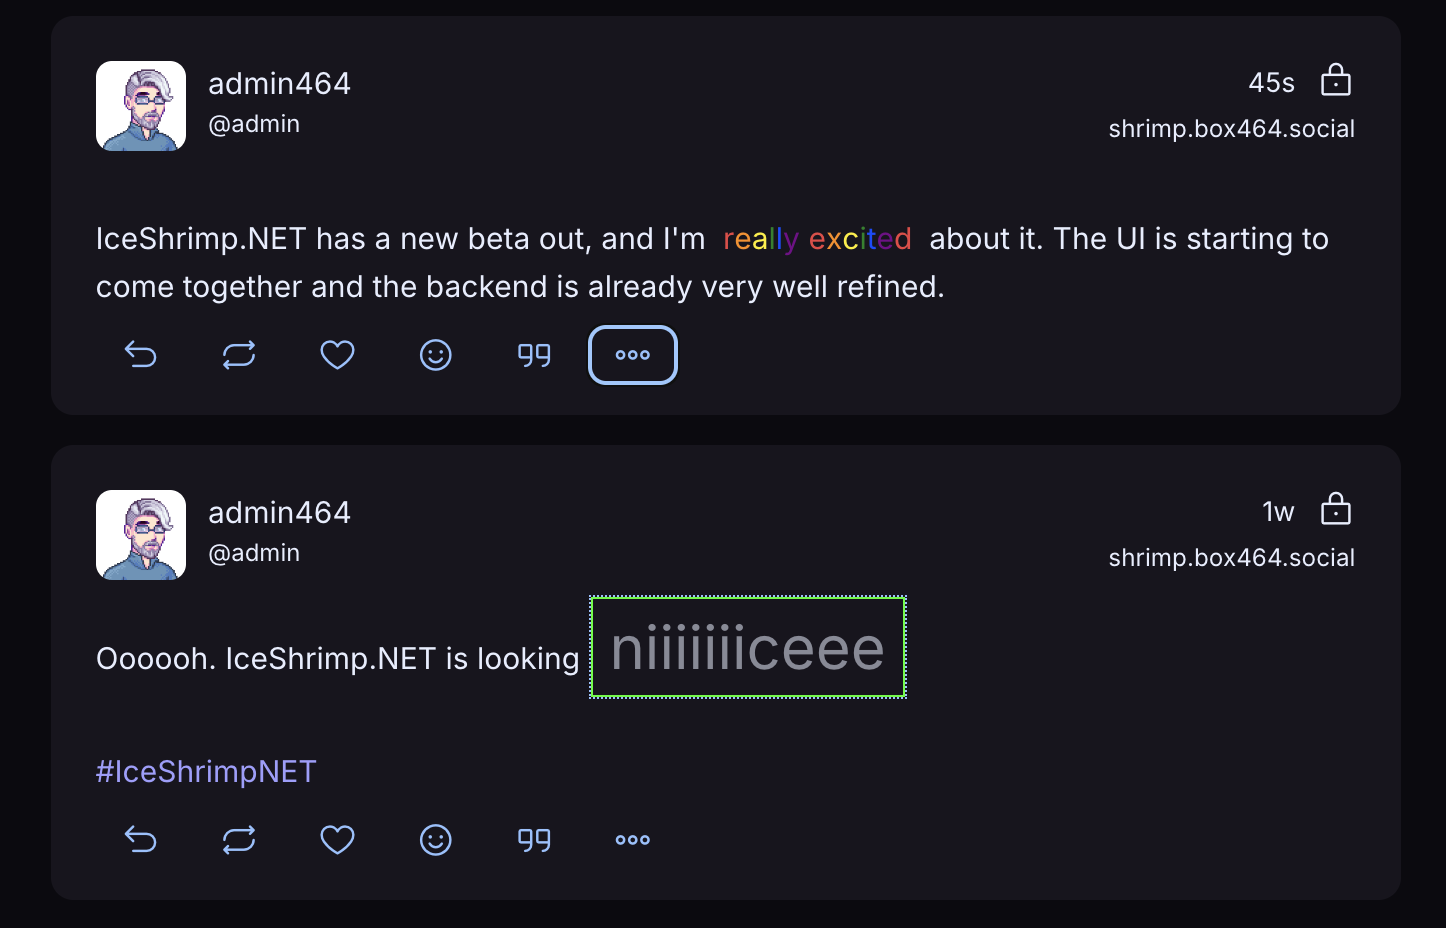Like the 'Oooooh' post

coord(337,840)
